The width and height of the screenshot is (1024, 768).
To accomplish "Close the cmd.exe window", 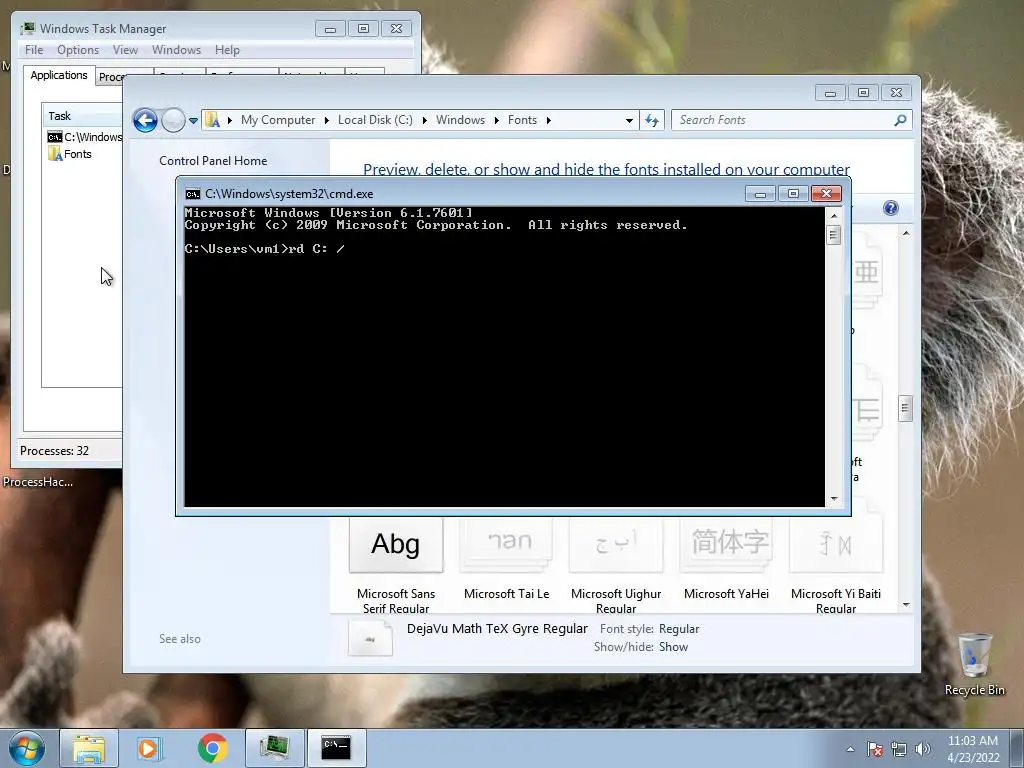I will coord(826,194).
